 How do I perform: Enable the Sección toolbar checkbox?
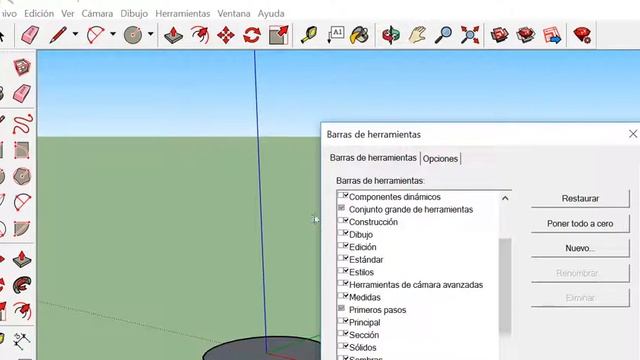click(342, 334)
